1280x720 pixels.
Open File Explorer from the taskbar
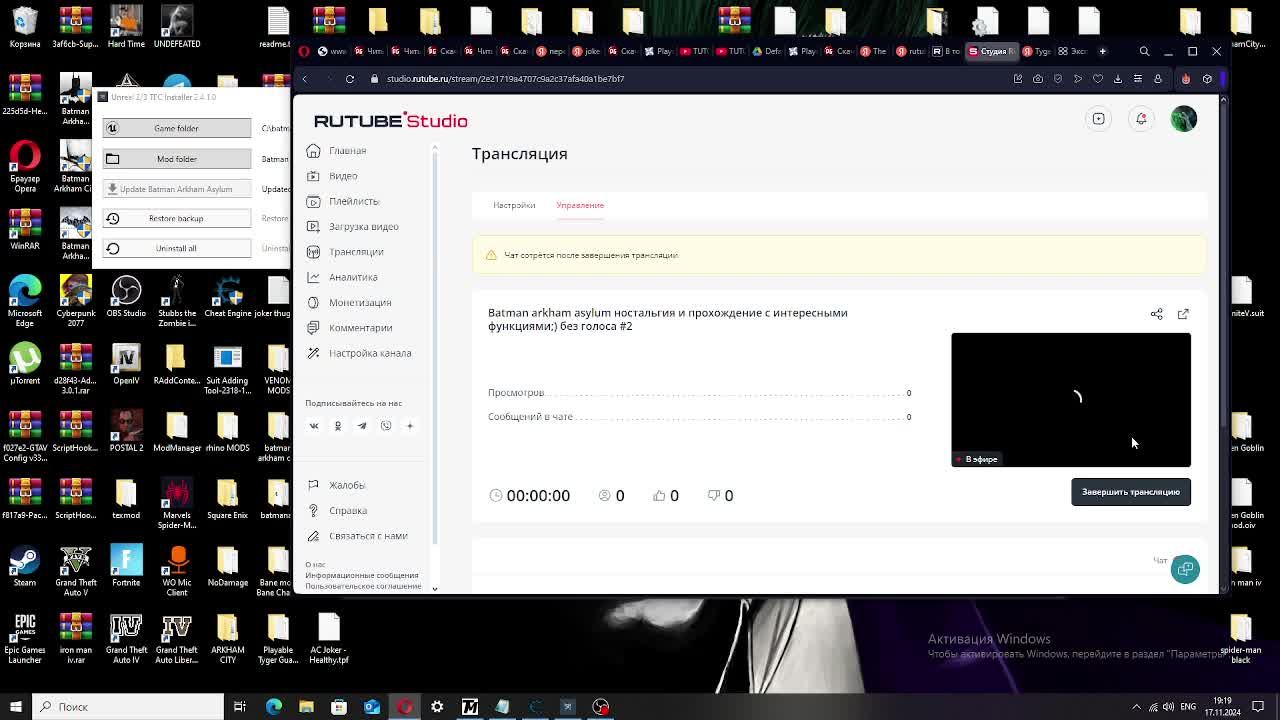[306, 707]
